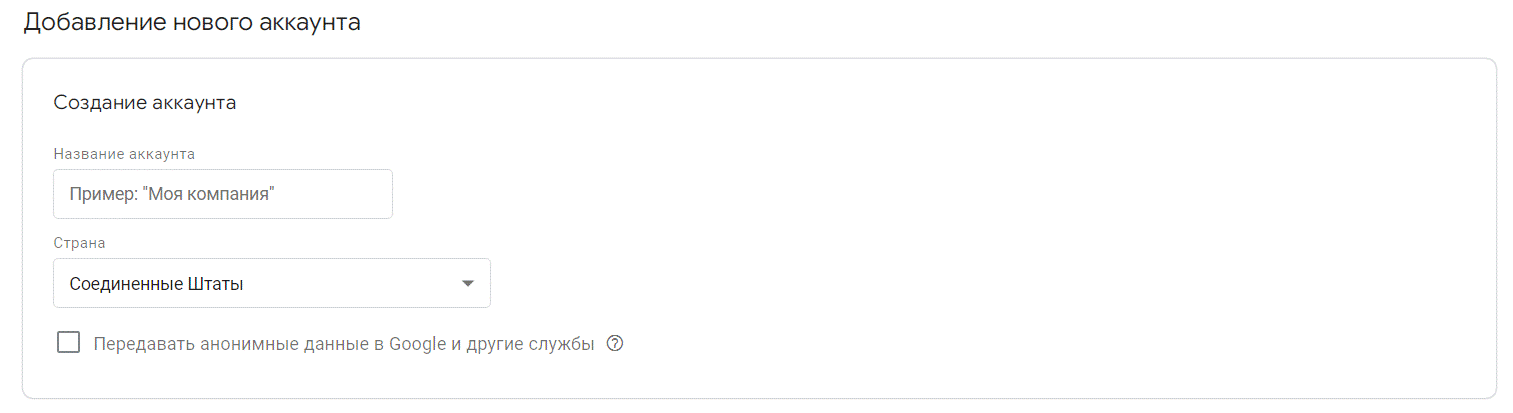Focus the account name input field

pyautogui.click(x=223, y=194)
